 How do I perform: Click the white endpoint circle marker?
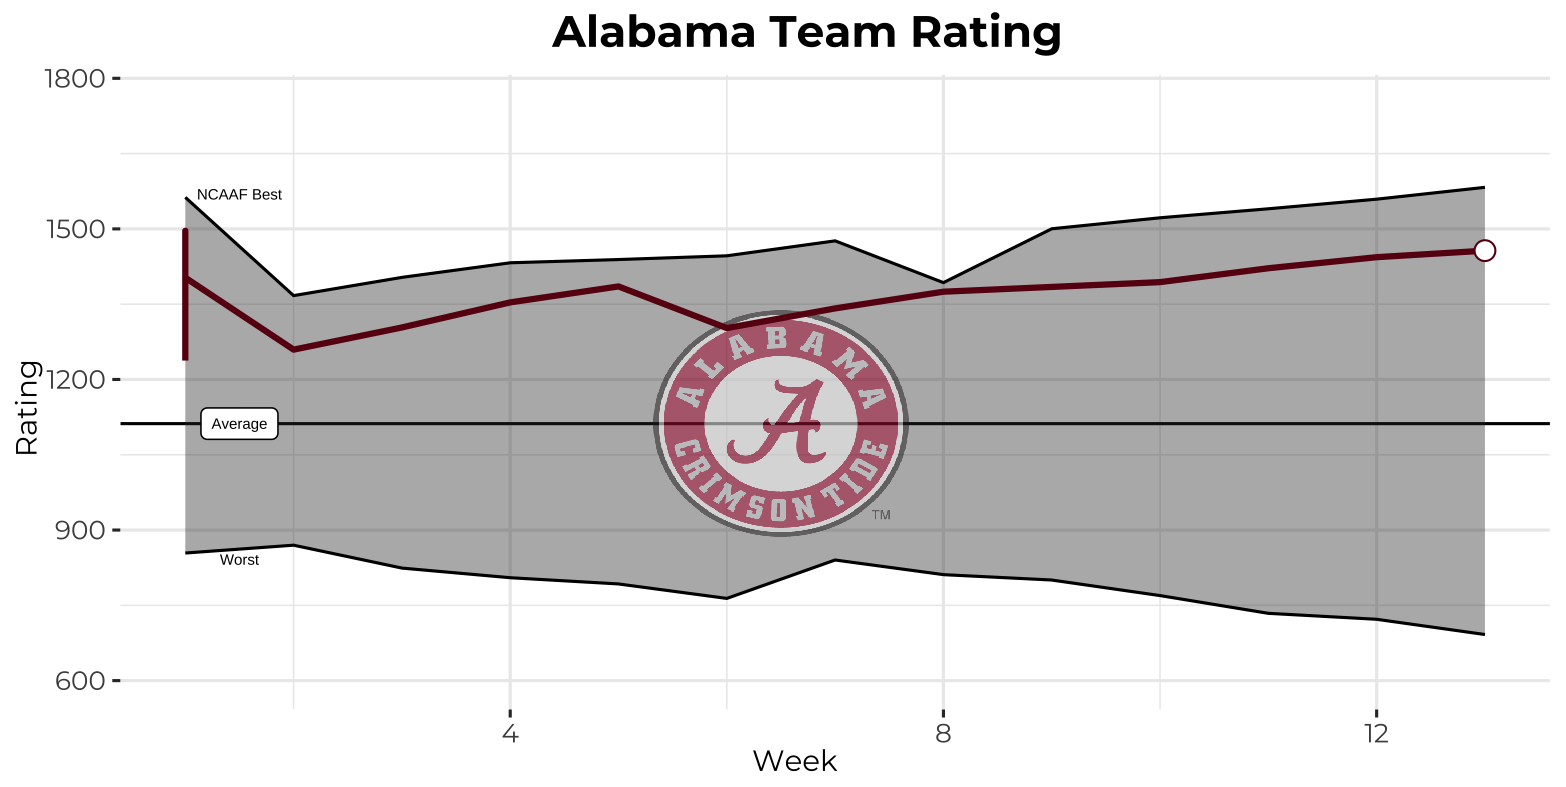(x=1484, y=251)
